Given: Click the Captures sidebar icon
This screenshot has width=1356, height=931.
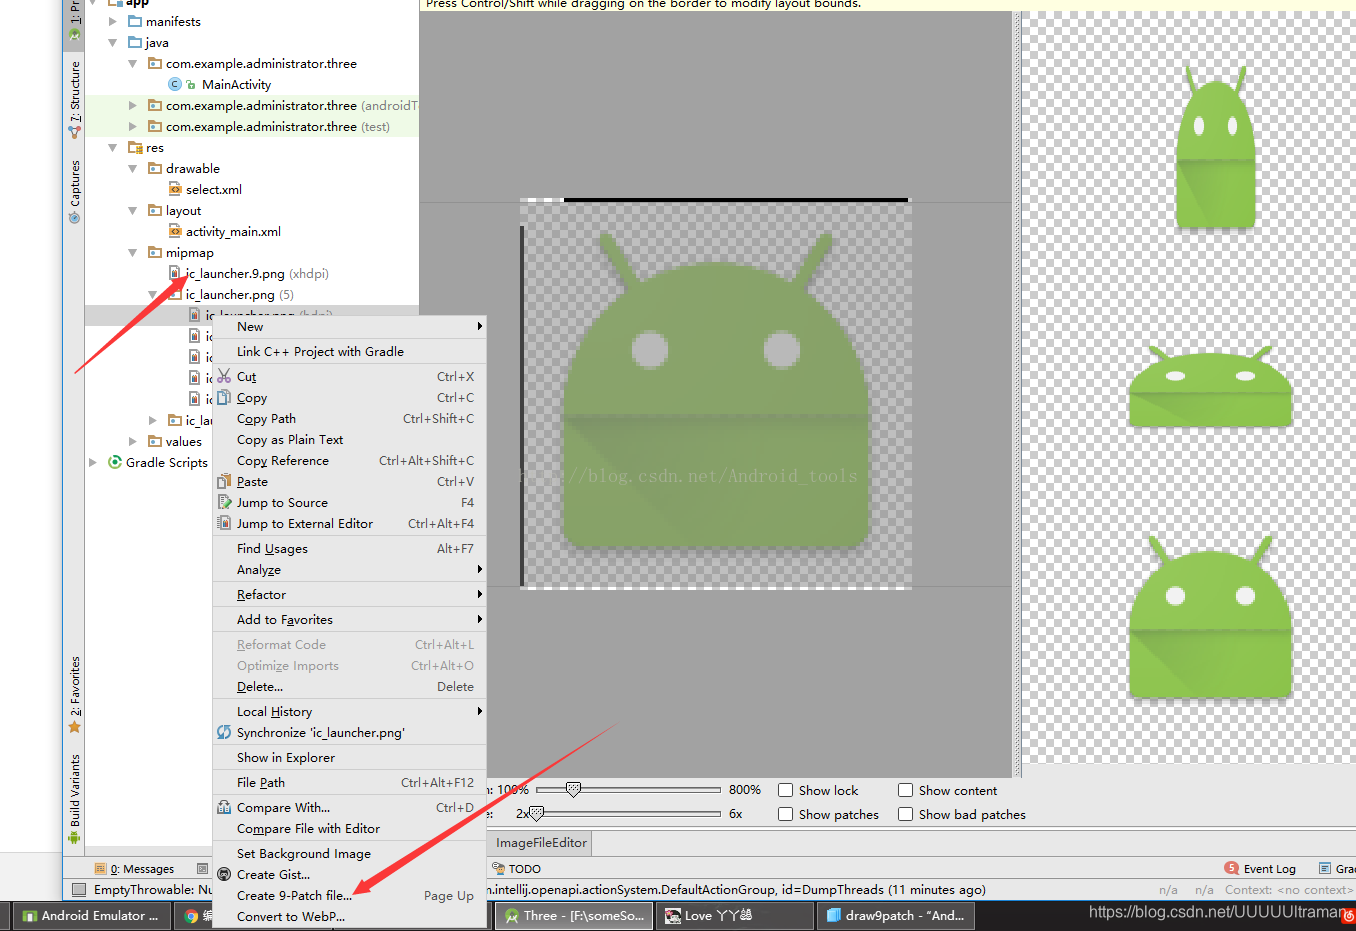Looking at the screenshot, I should 74,217.
